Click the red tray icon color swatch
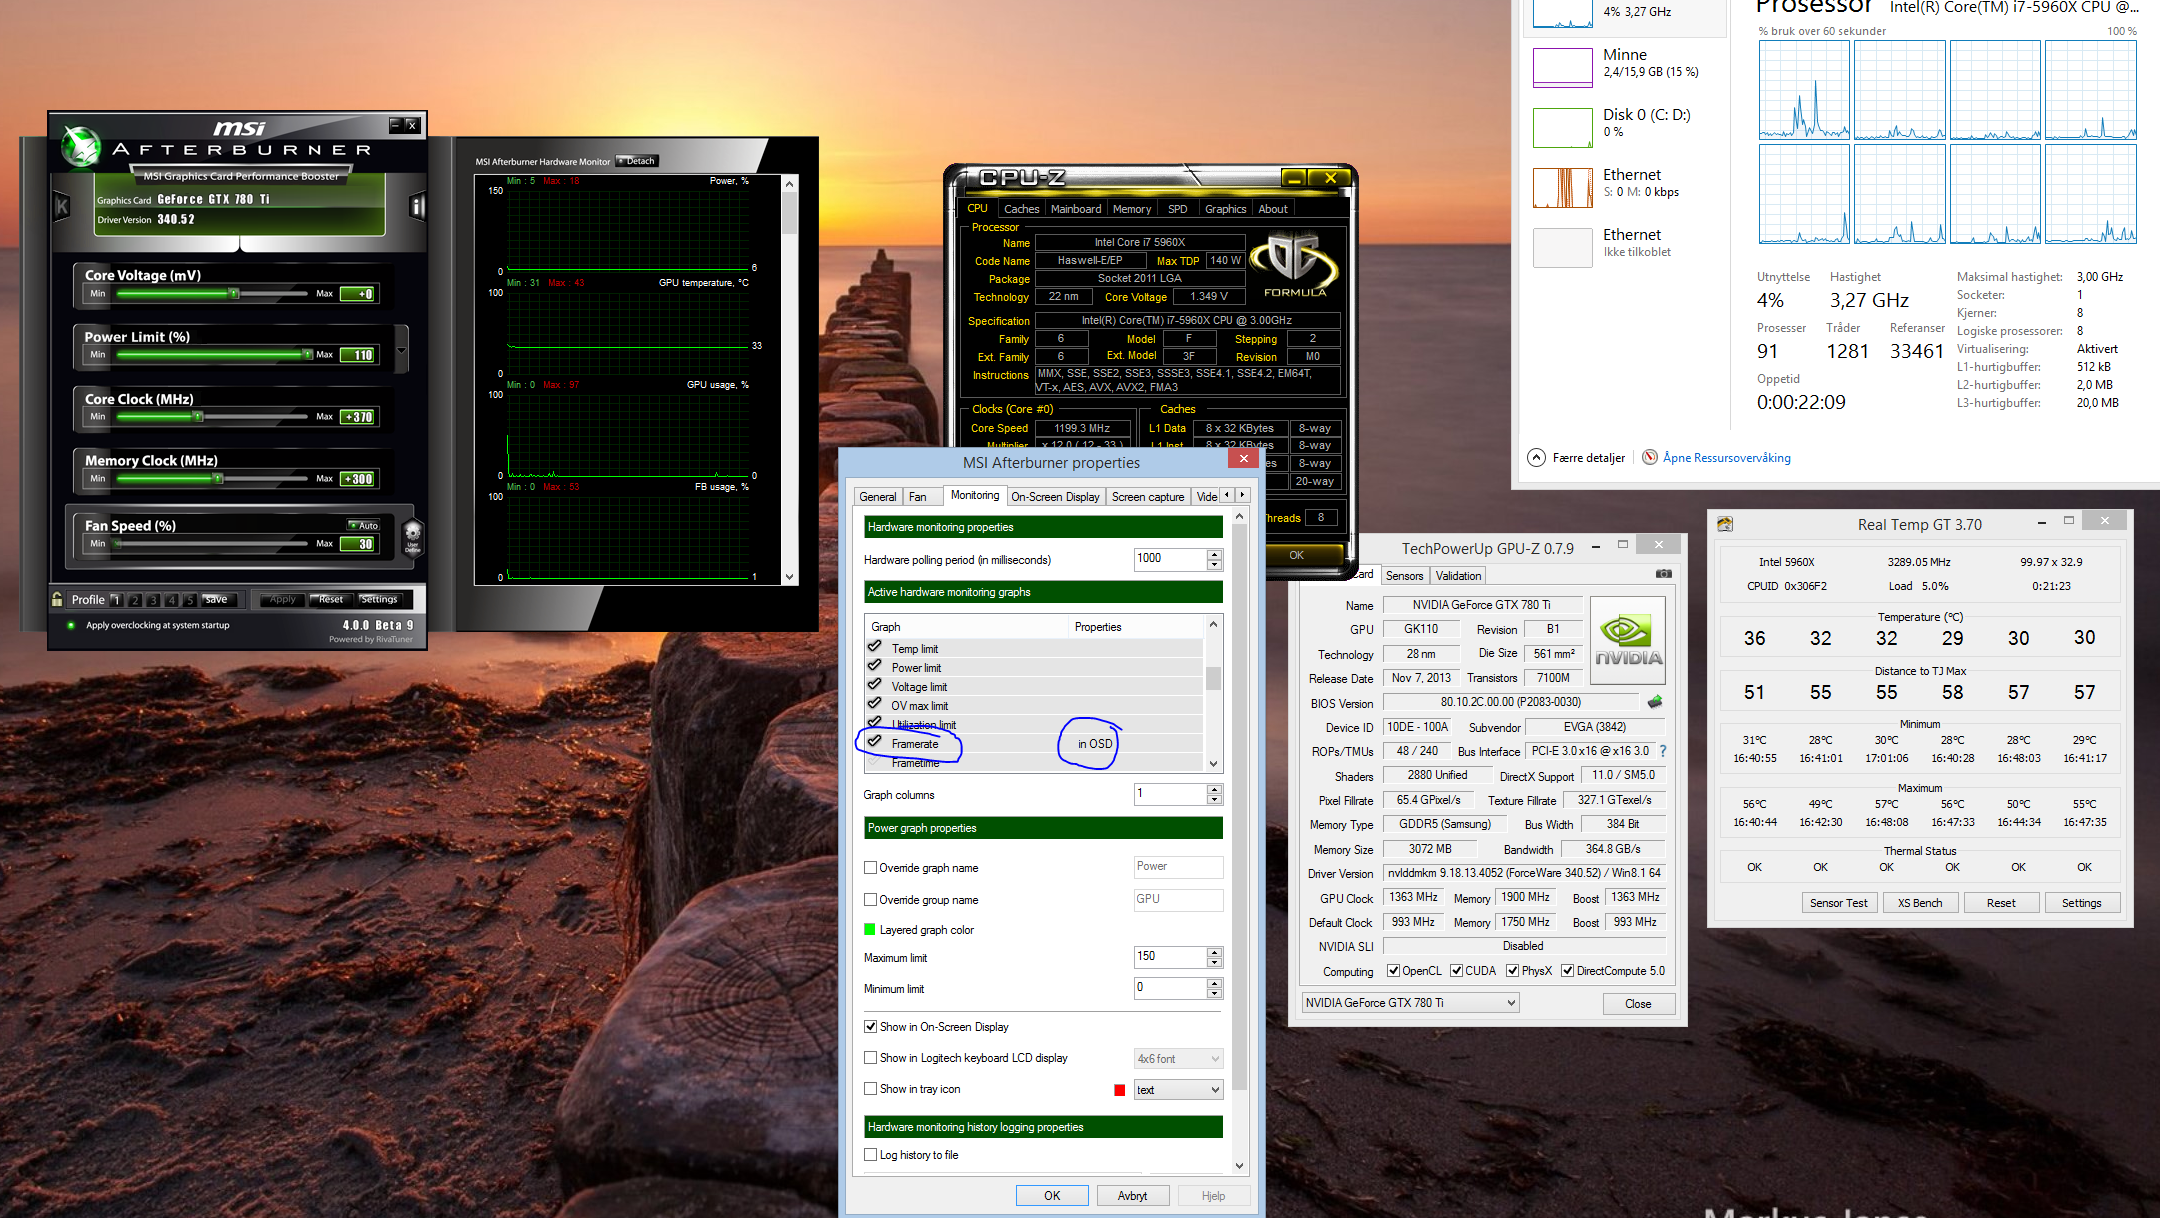Screen dimensions: 2160x1218 coord(1120,1090)
